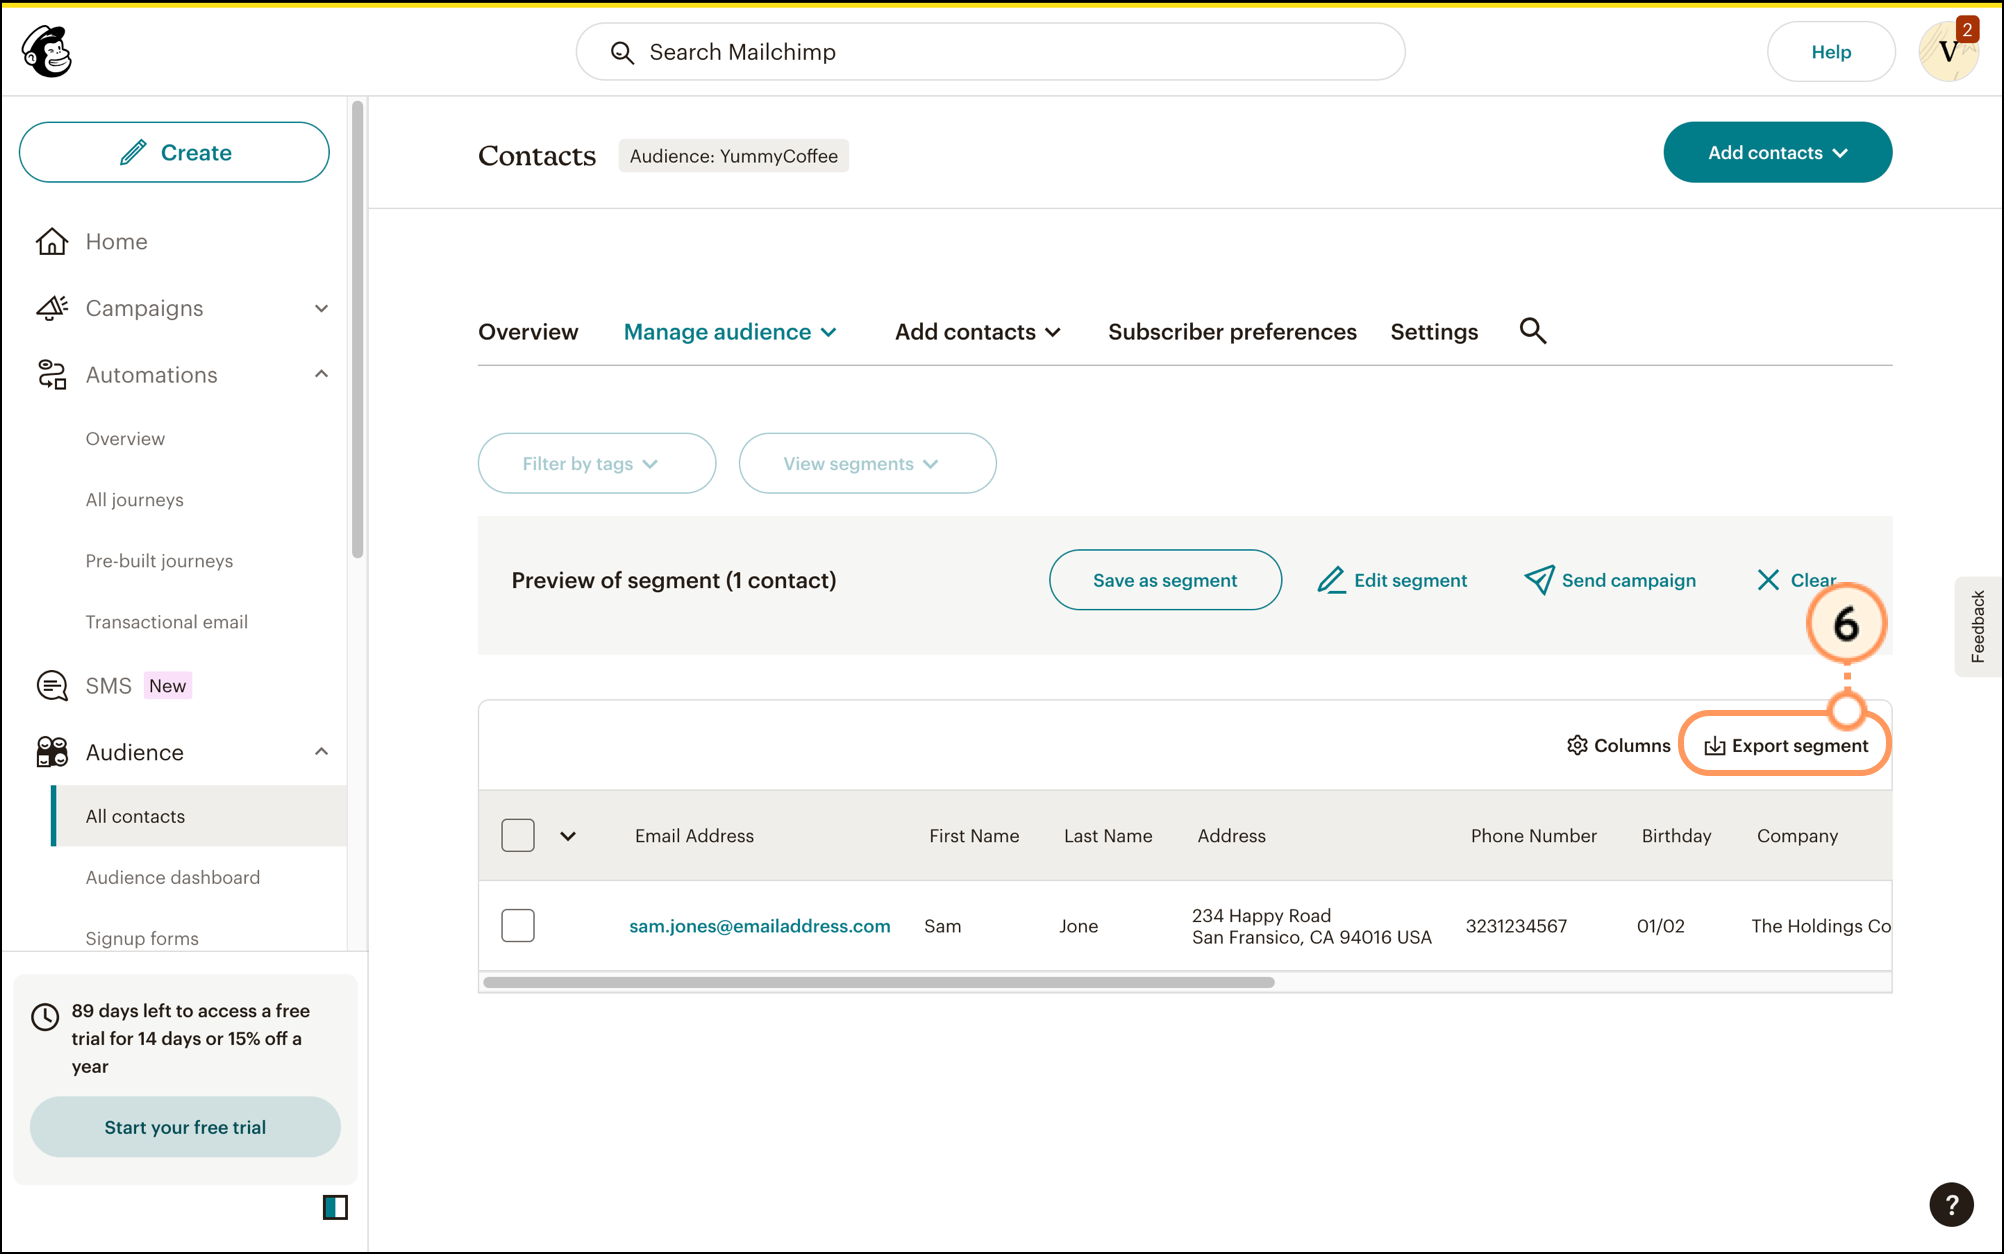Click the sidebar vertical scrollbar
Image resolution: width=2004 pixels, height=1254 pixels.
point(357,330)
